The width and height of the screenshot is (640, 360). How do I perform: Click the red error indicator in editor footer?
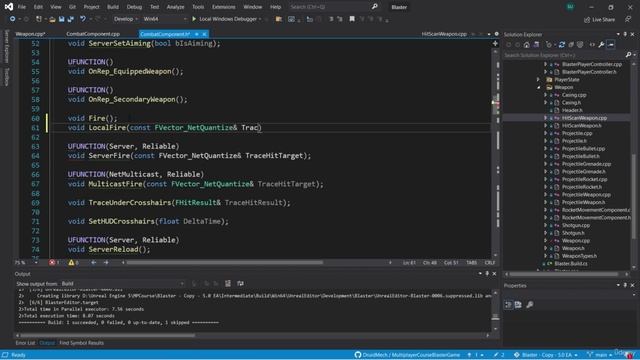[53, 262]
